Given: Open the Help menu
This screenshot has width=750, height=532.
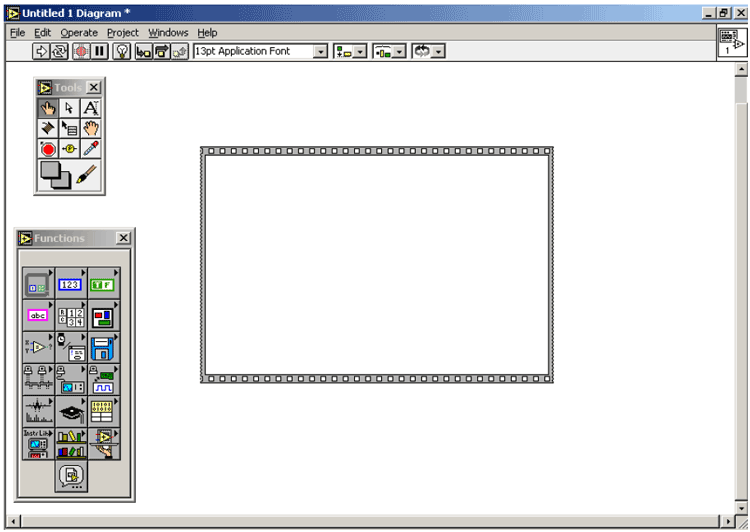Looking at the screenshot, I should tap(207, 33).
